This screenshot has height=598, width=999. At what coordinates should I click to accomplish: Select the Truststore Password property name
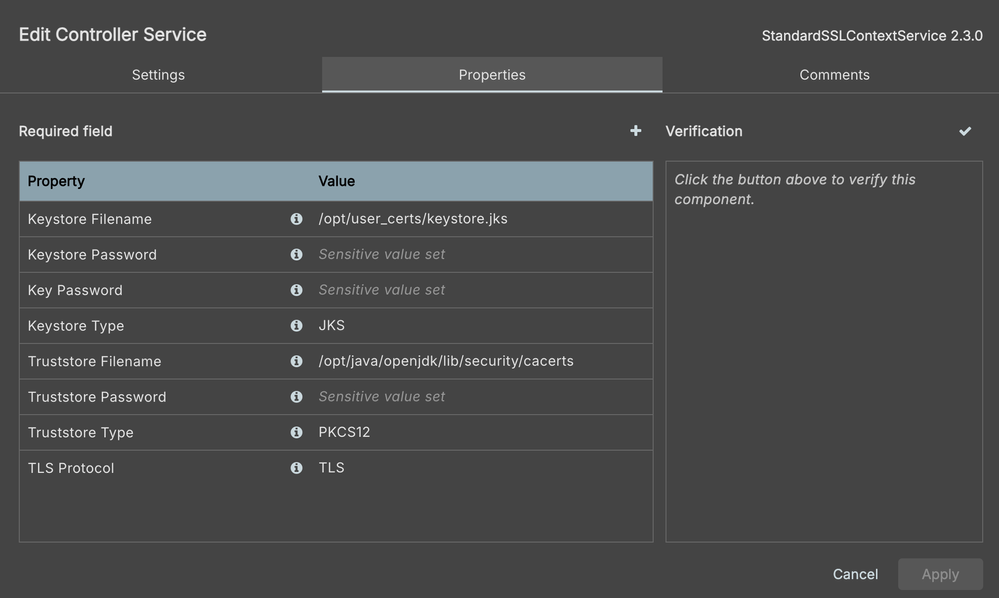97,397
